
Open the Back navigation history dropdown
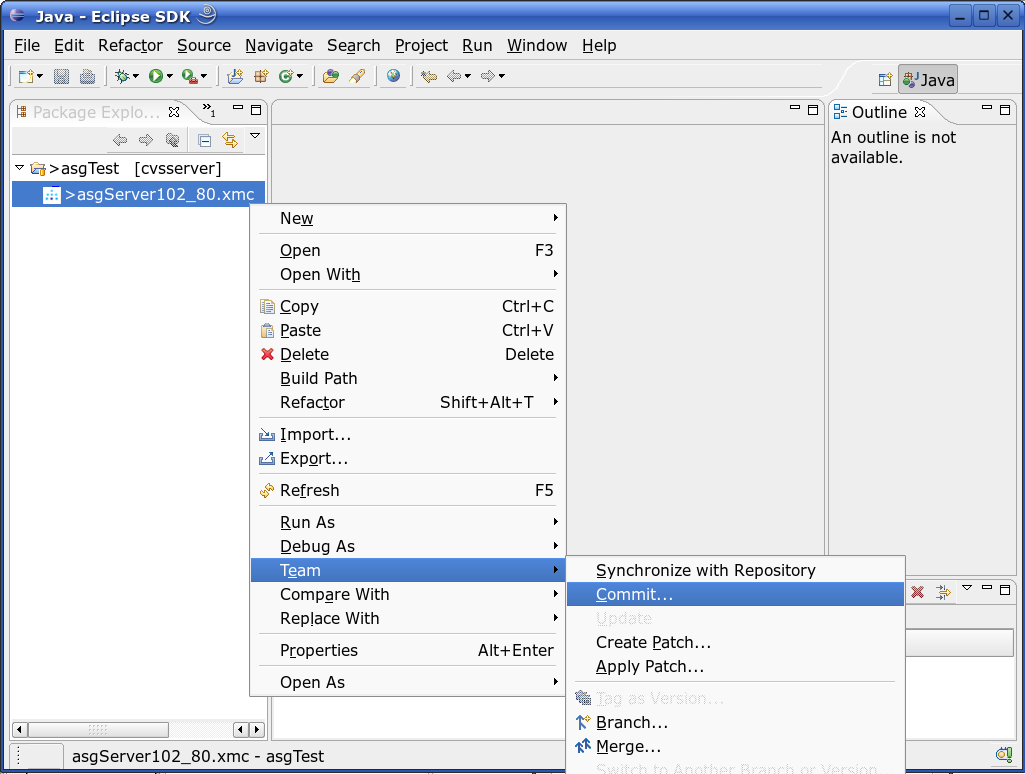coord(467,76)
